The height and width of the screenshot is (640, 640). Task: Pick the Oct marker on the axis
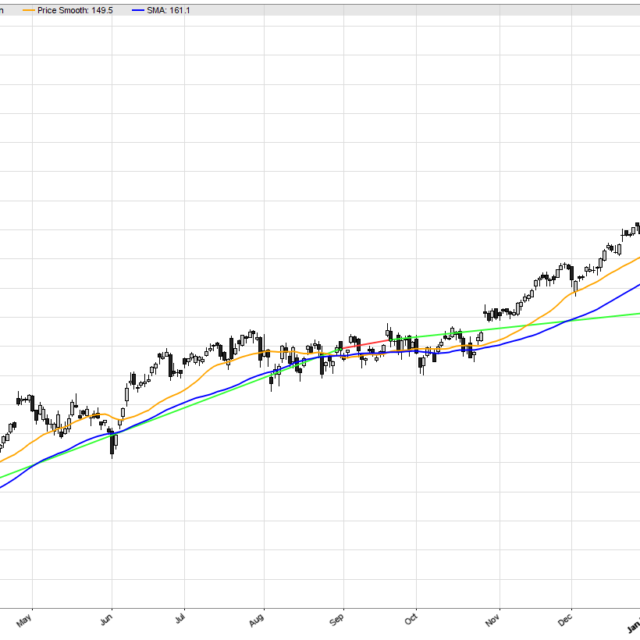pyautogui.click(x=414, y=619)
